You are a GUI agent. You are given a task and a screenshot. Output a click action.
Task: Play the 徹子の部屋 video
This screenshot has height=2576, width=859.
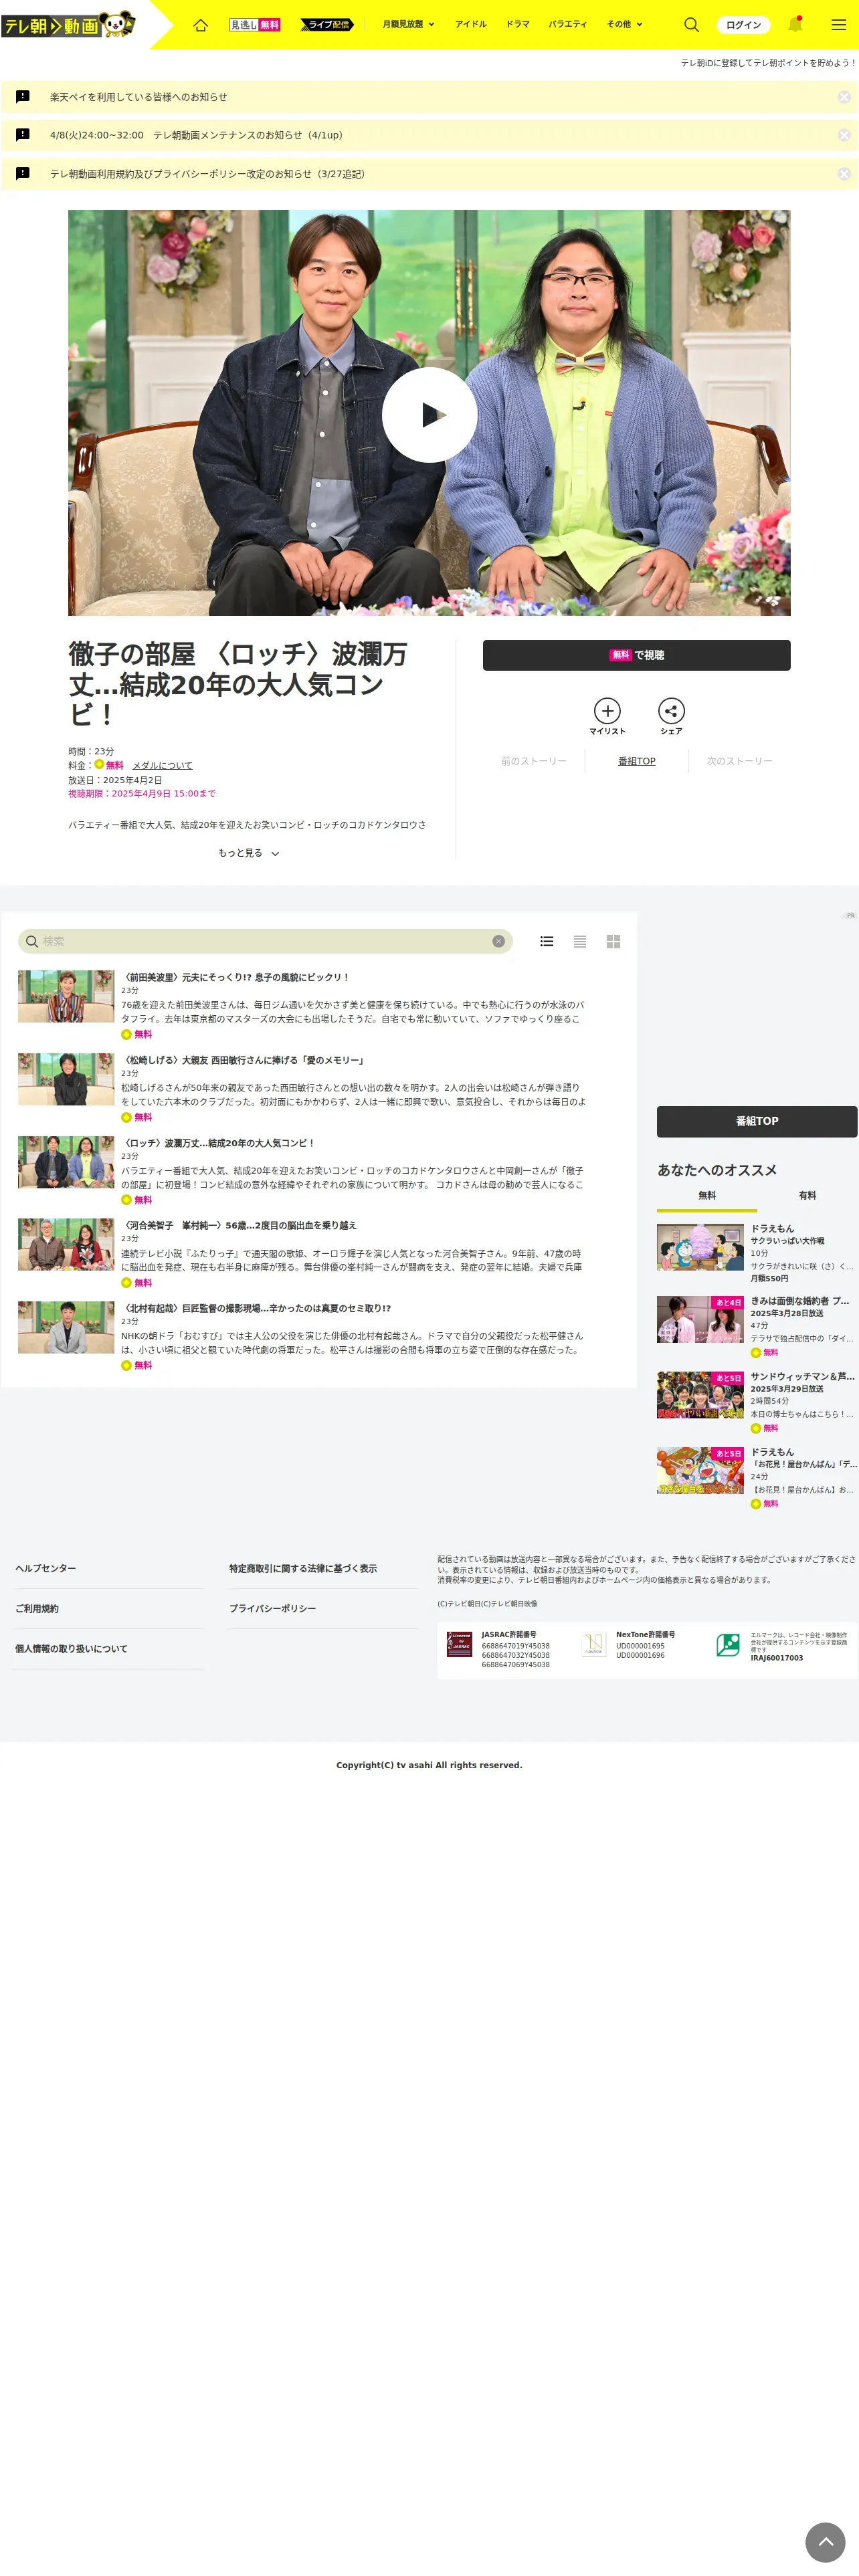pyautogui.click(x=429, y=414)
